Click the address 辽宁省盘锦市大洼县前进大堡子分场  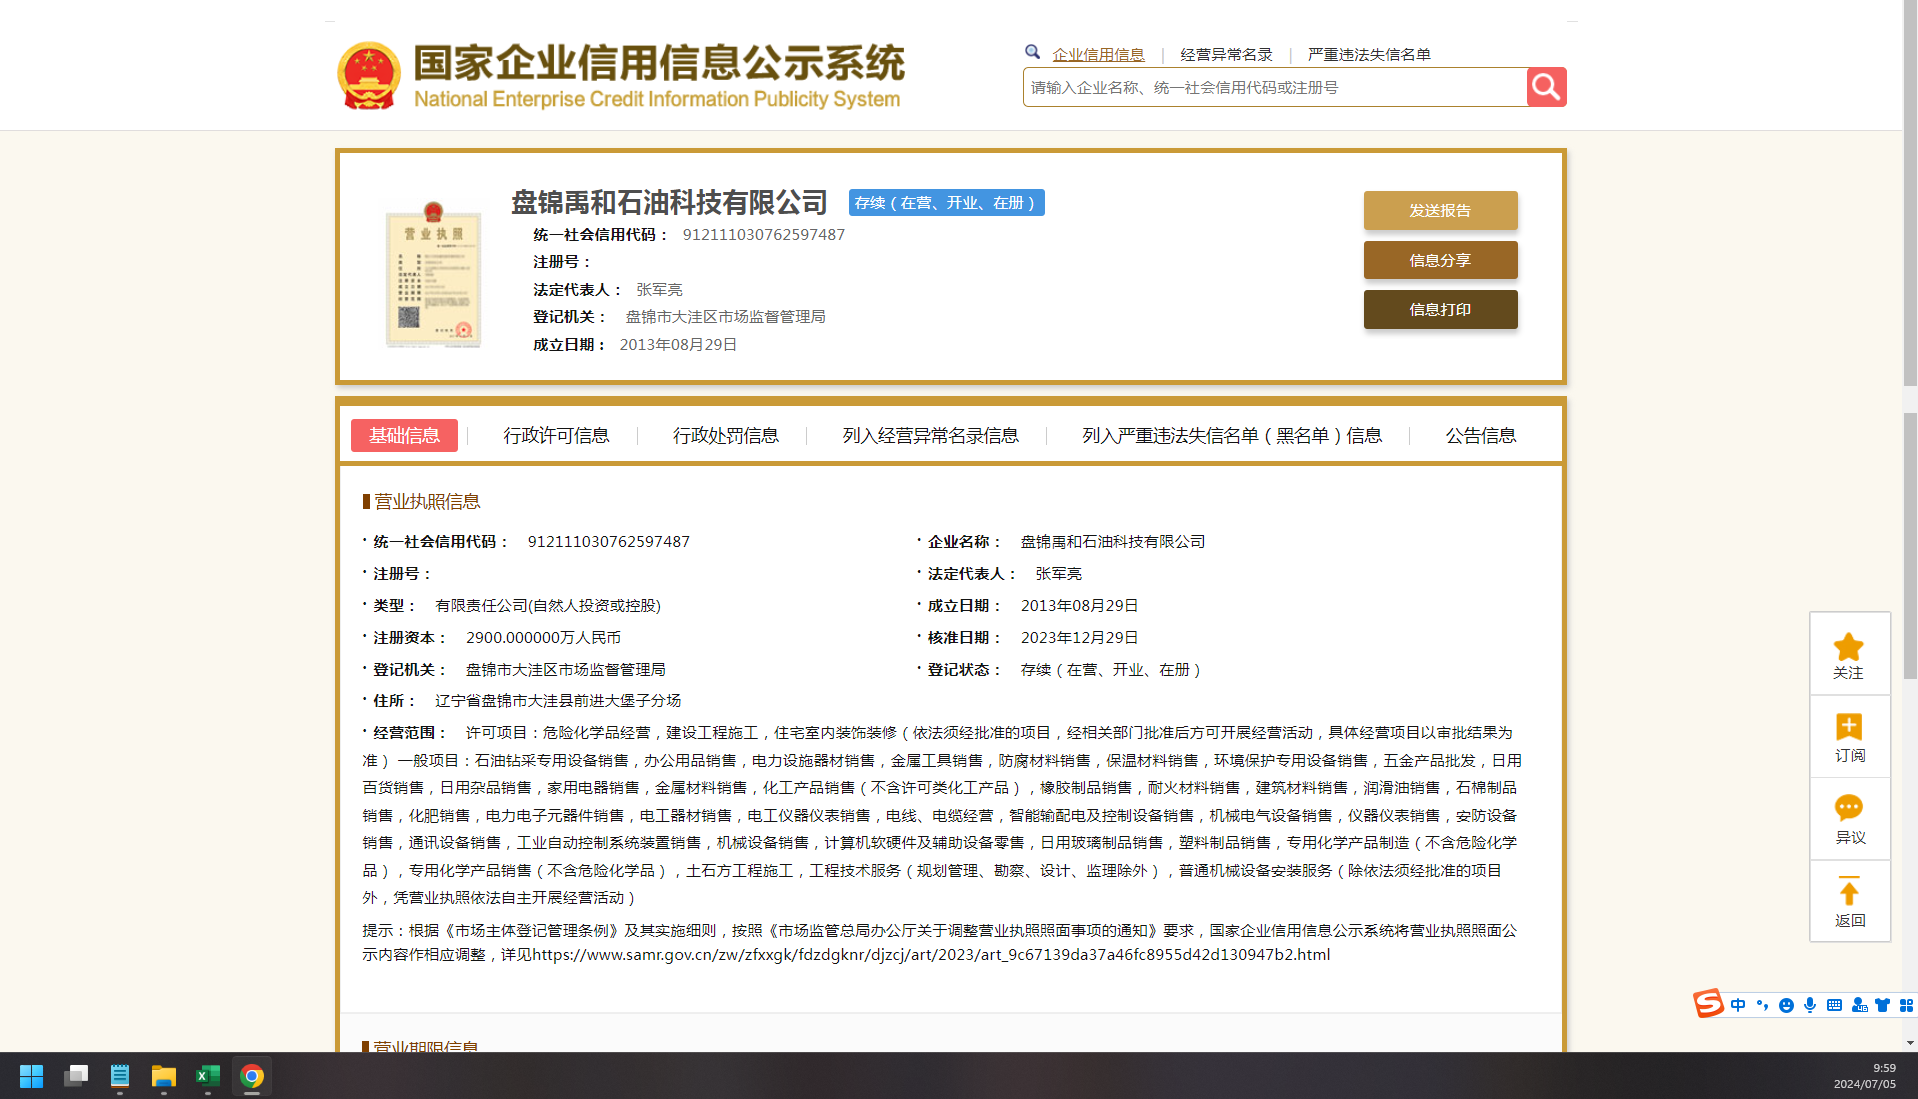(558, 700)
